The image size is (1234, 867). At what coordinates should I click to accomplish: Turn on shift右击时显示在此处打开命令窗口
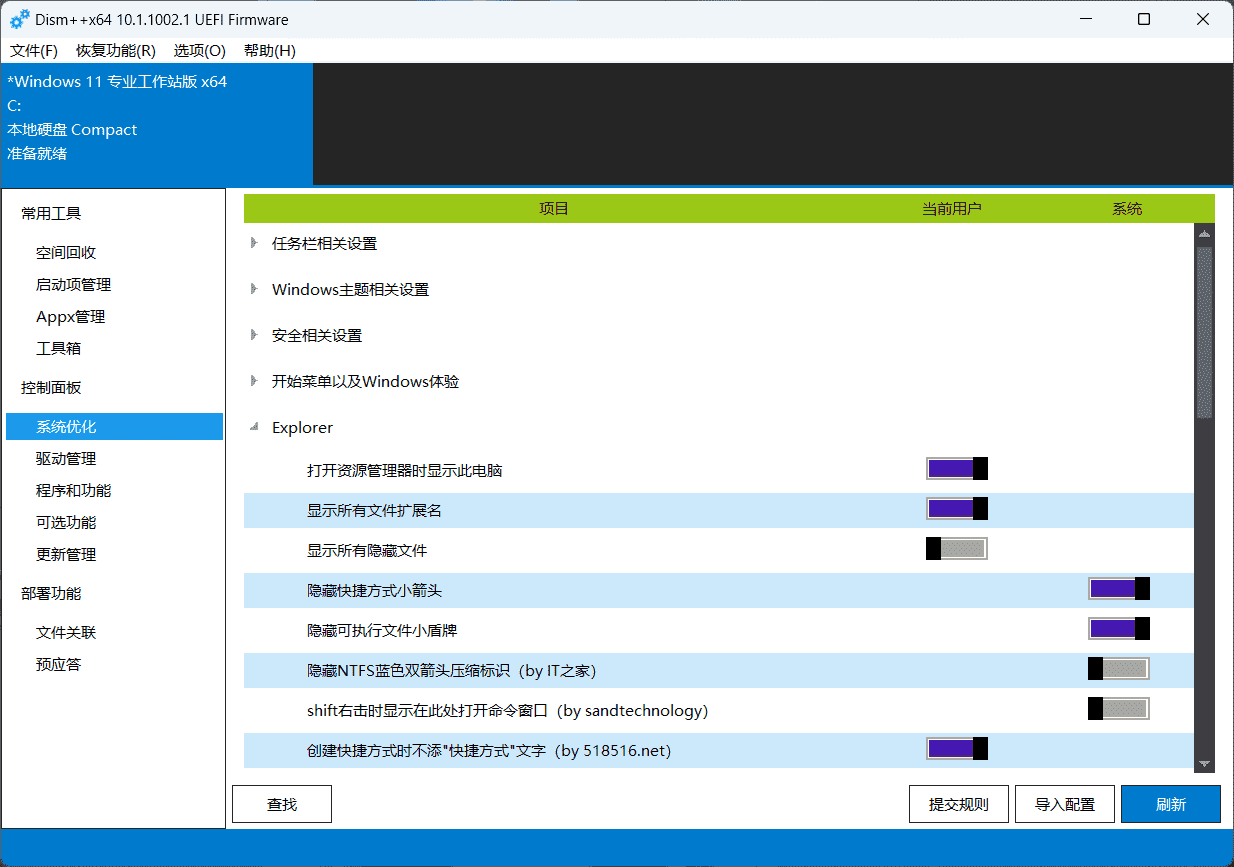(1118, 708)
